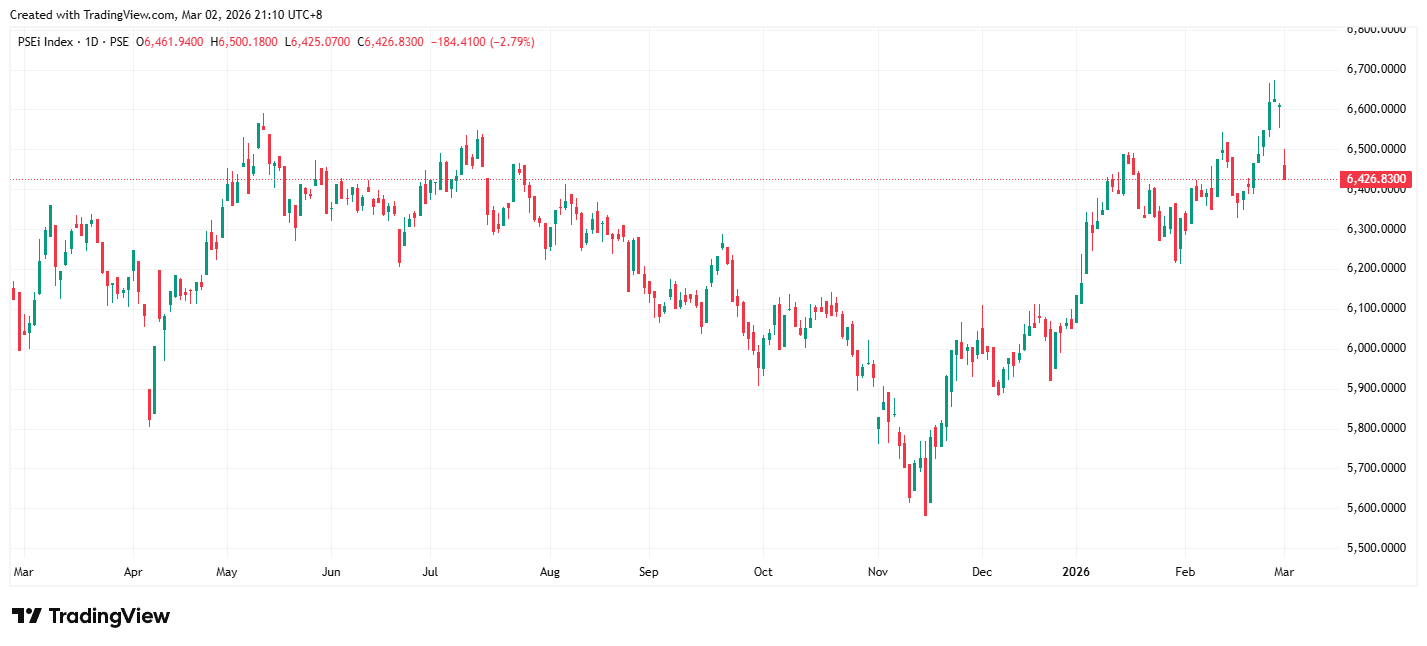This screenshot has width=1427, height=646.
Task: Click the 1D interval label
Action: [94, 42]
